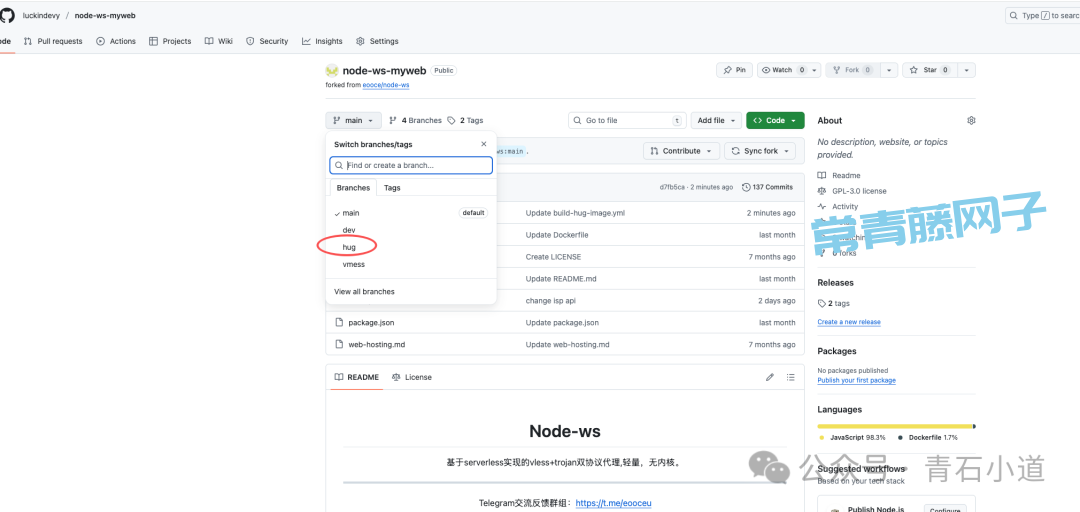The image size is (1080, 512).
Task: Focus the Find or create a branch field
Action: [x=412, y=165]
